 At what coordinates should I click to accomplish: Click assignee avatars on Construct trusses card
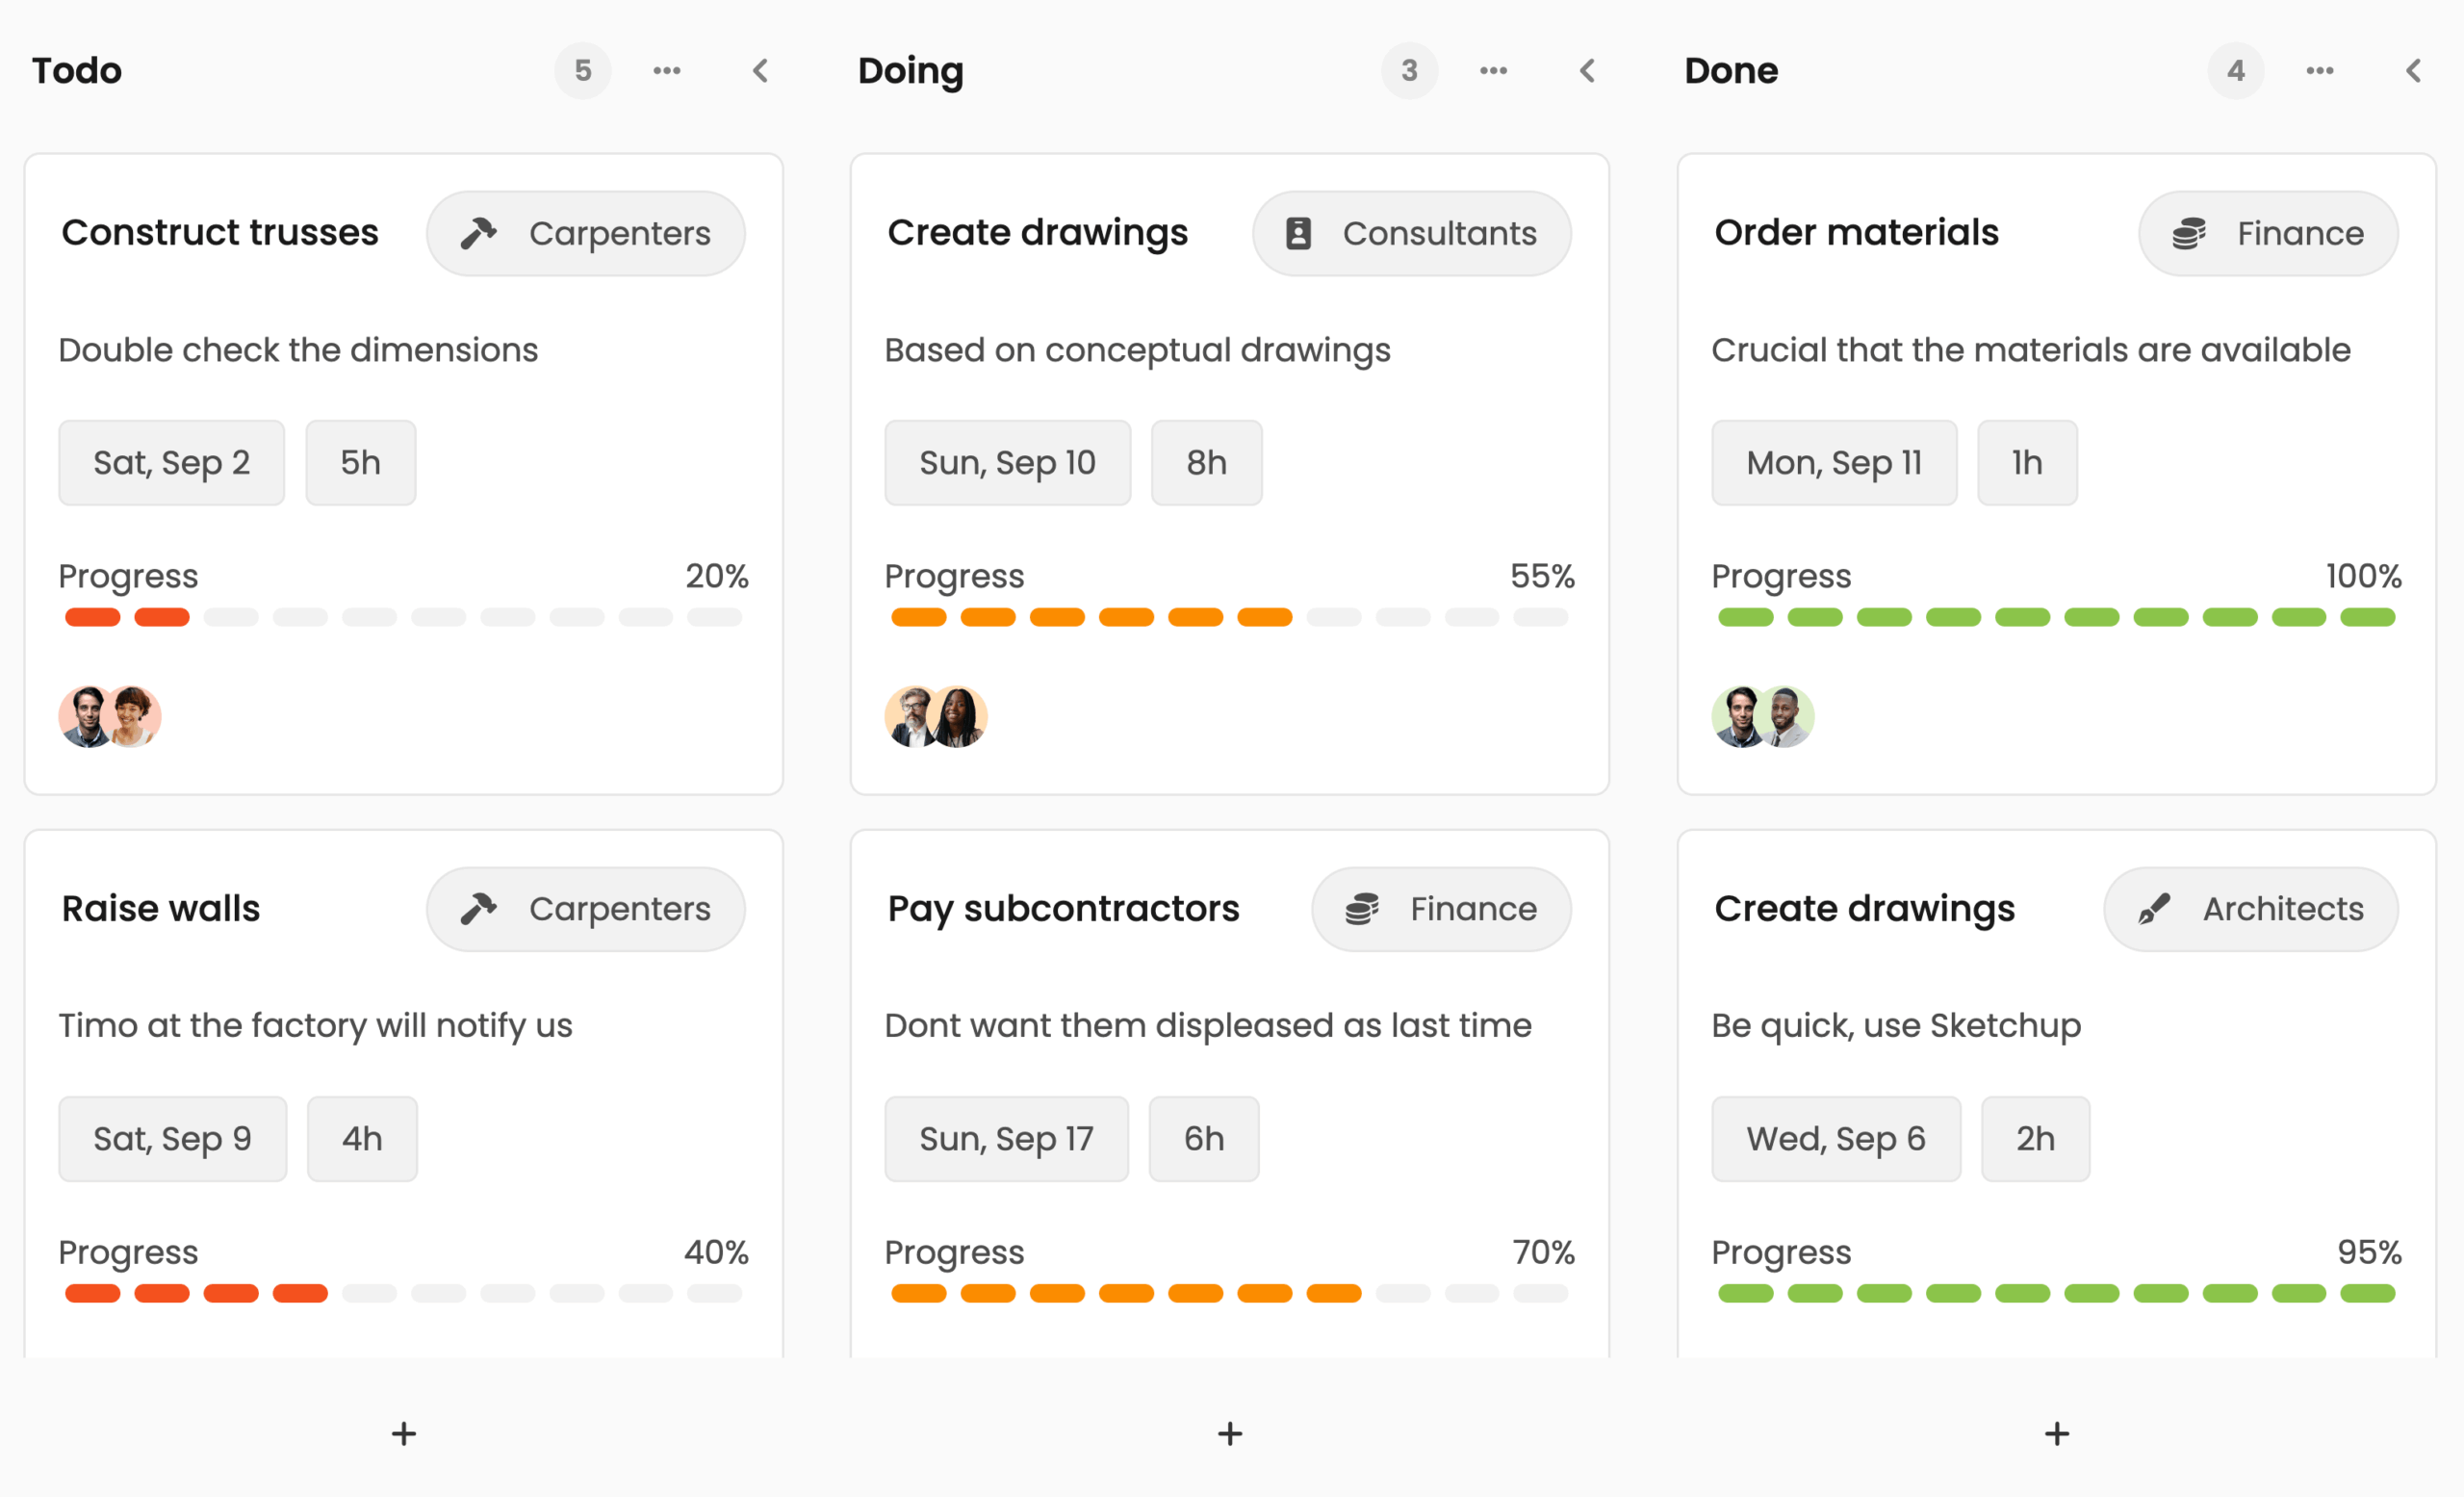point(109,716)
